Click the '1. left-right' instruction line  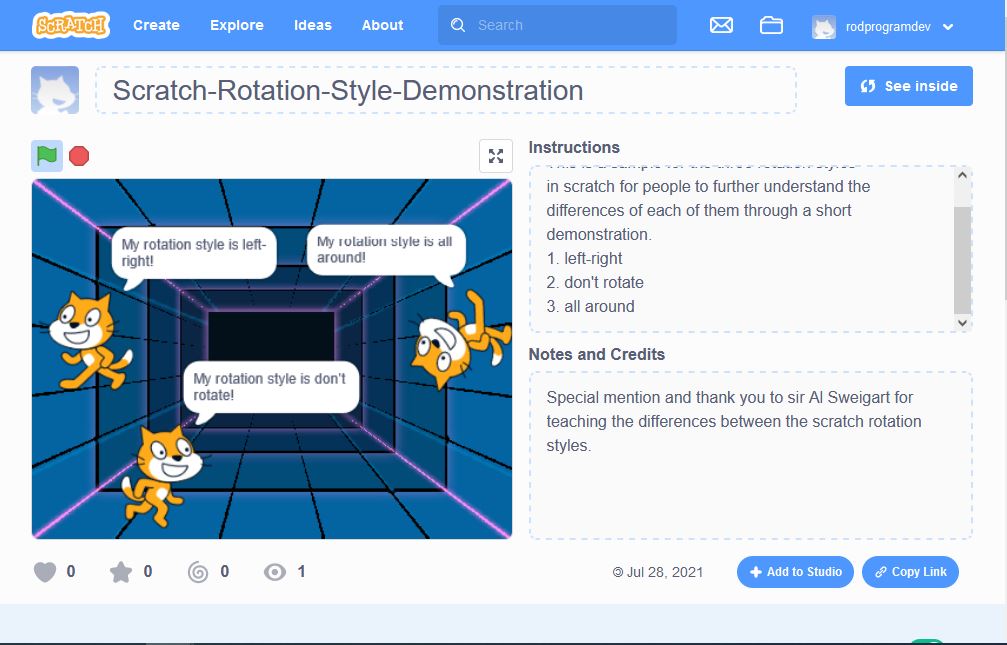pyautogui.click(x=584, y=258)
